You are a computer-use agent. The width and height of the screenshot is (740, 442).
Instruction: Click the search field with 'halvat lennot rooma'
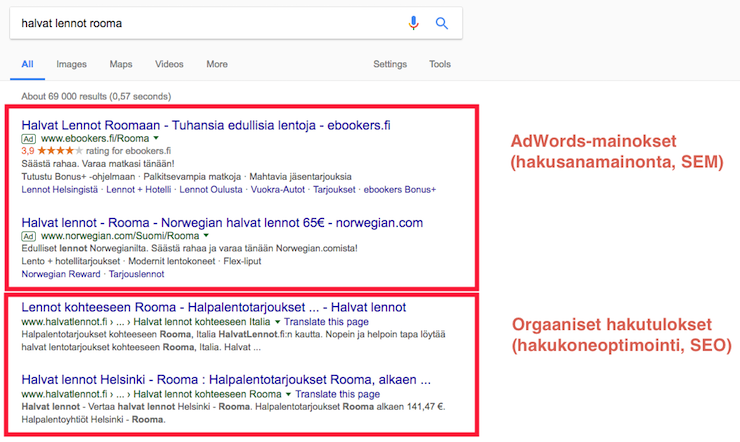click(236, 23)
